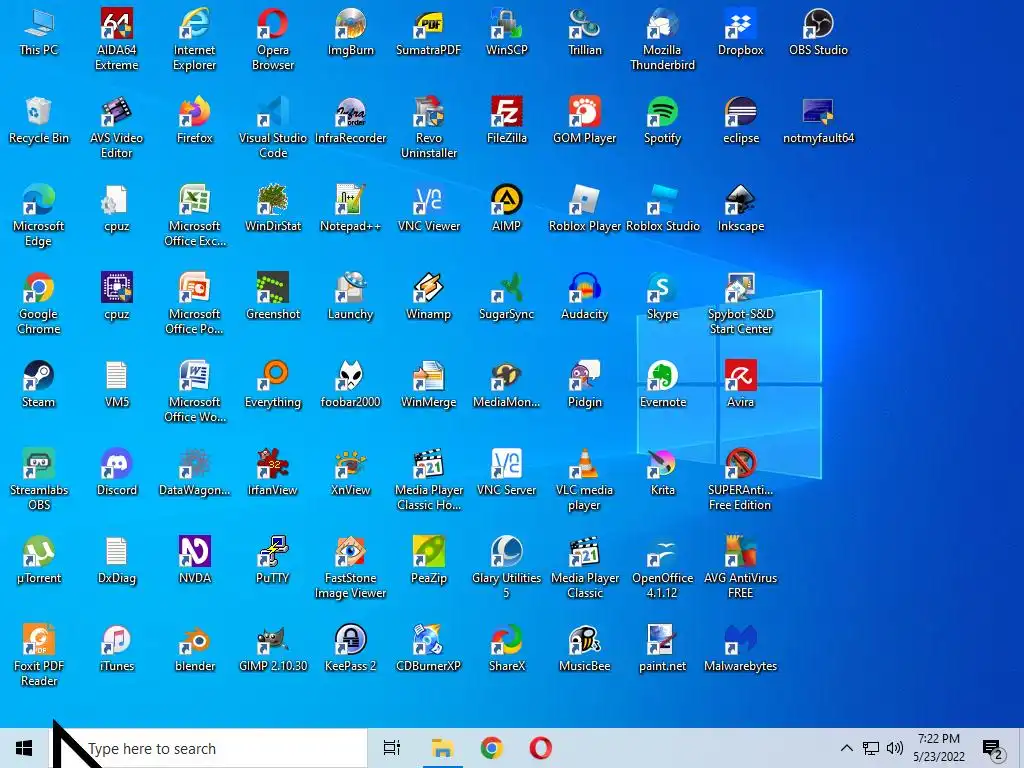
Task: Click the Visual Studio Code icon
Action: tap(273, 127)
